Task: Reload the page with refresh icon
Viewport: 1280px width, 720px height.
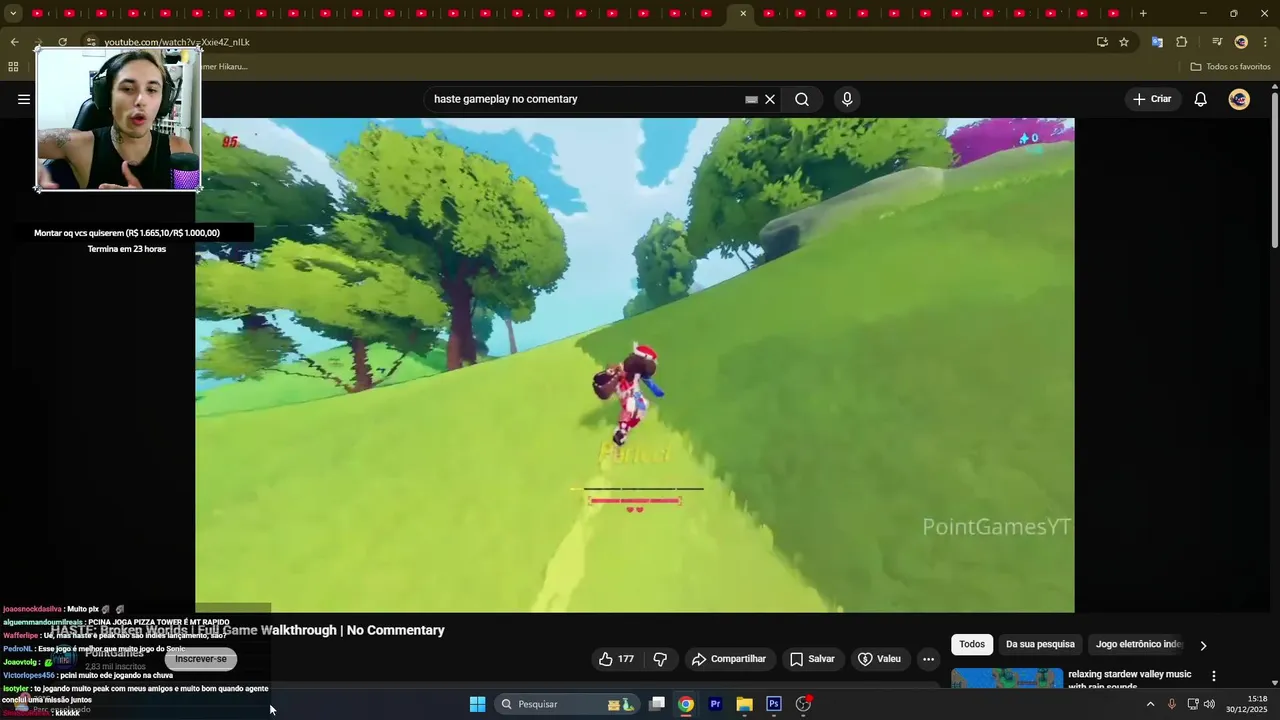Action: (62, 42)
